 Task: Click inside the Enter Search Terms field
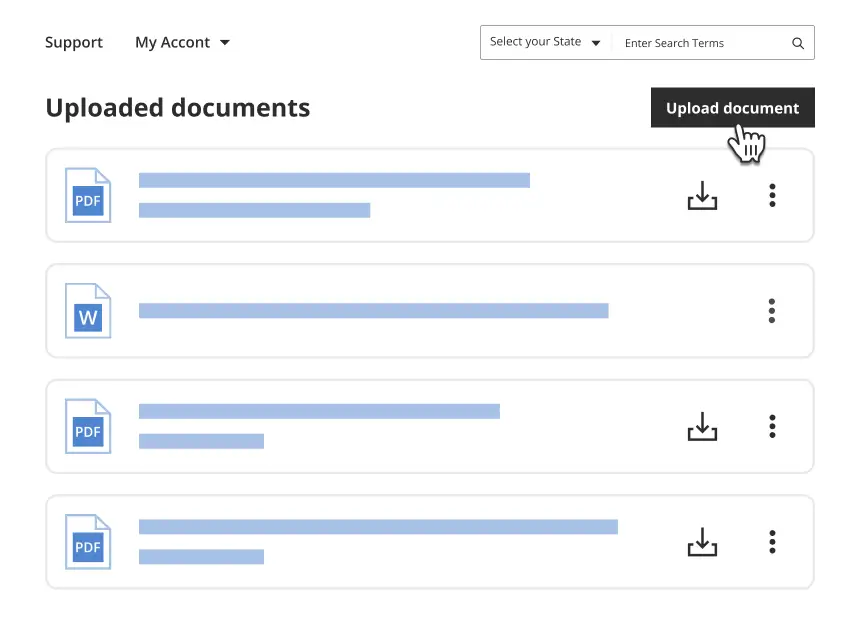click(x=700, y=43)
